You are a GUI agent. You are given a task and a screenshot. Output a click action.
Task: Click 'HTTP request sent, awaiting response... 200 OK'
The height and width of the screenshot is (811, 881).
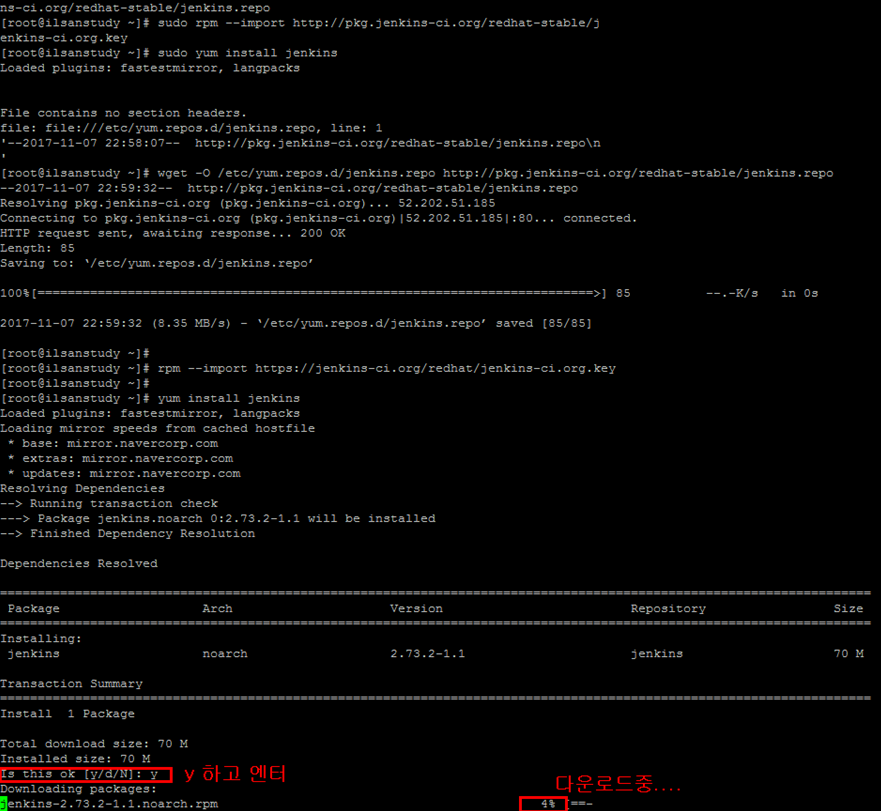(173, 233)
